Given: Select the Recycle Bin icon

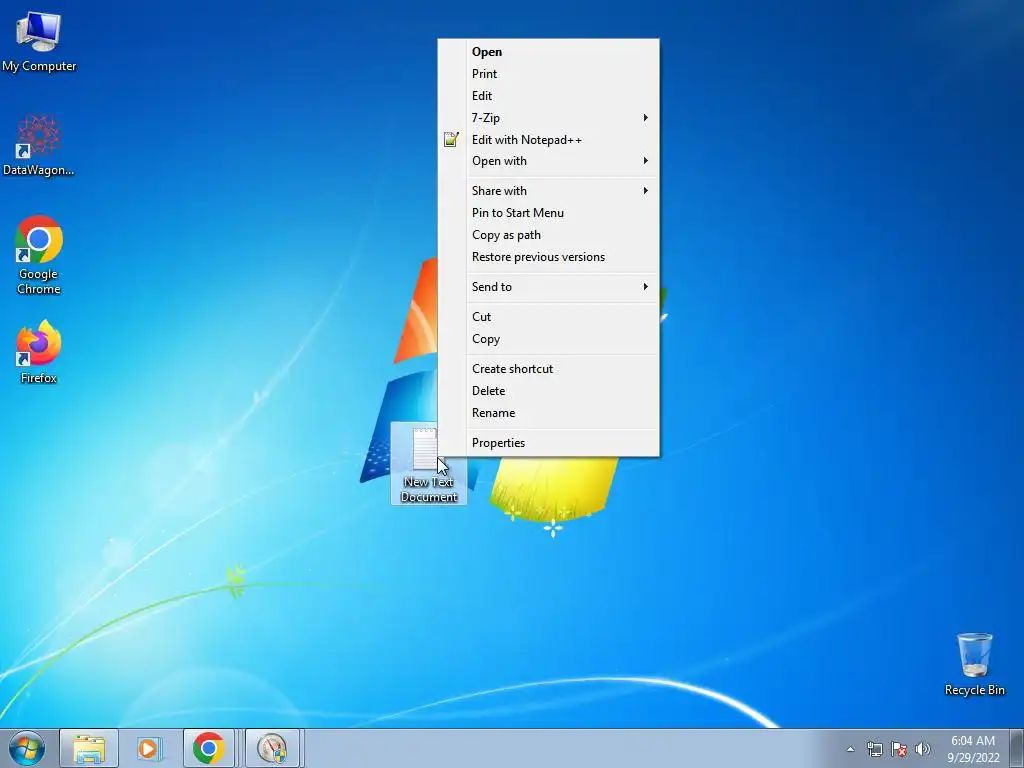Looking at the screenshot, I should (x=974, y=664).
